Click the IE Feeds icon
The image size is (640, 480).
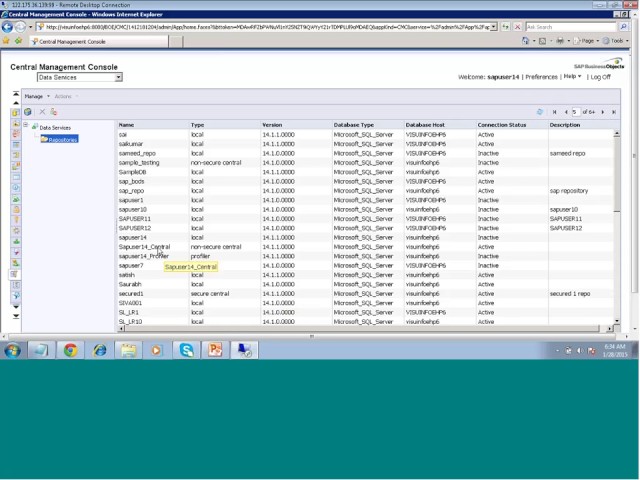pyautogui.click(x=542, y=41)
